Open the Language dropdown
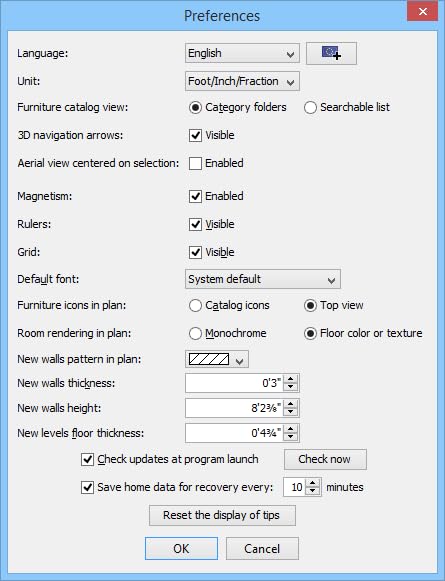This screenshot has height=581, width=445. pos(242,53)
